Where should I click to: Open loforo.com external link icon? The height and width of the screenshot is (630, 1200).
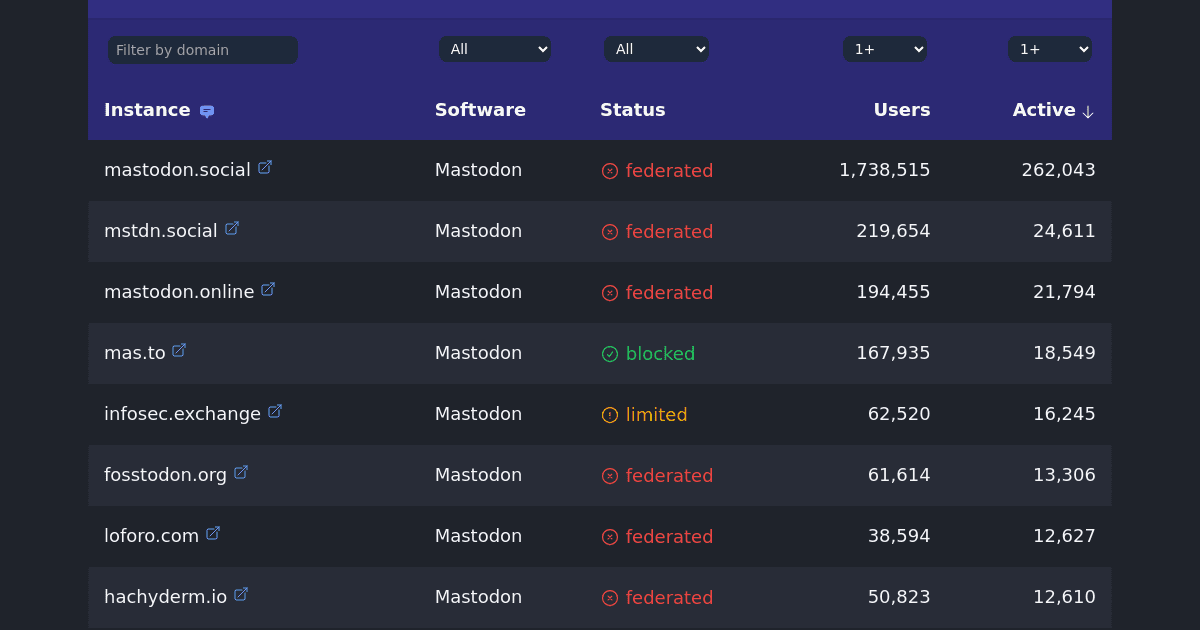tap(213, 534)
